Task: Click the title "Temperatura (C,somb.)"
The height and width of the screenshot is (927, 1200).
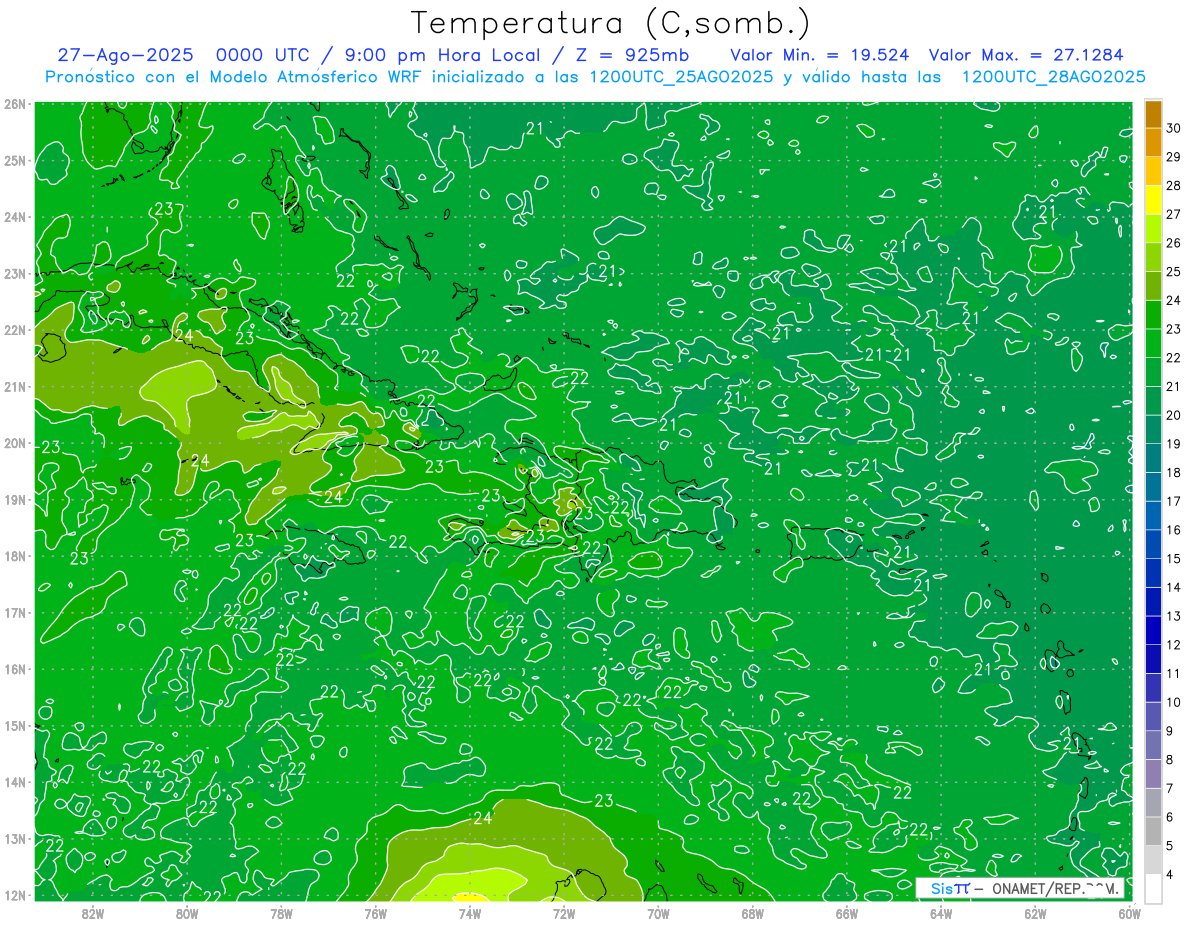Action: [610, 23]
